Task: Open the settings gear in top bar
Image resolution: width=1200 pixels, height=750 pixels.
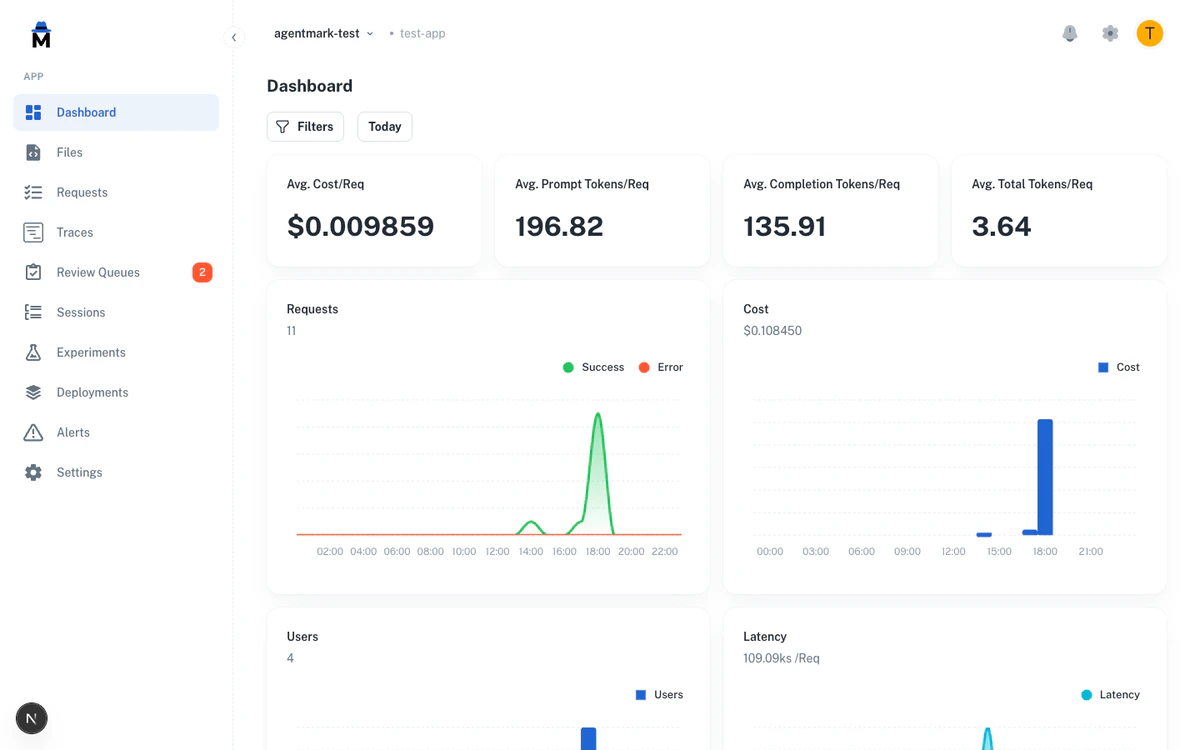Action: tap(1110, 33)
